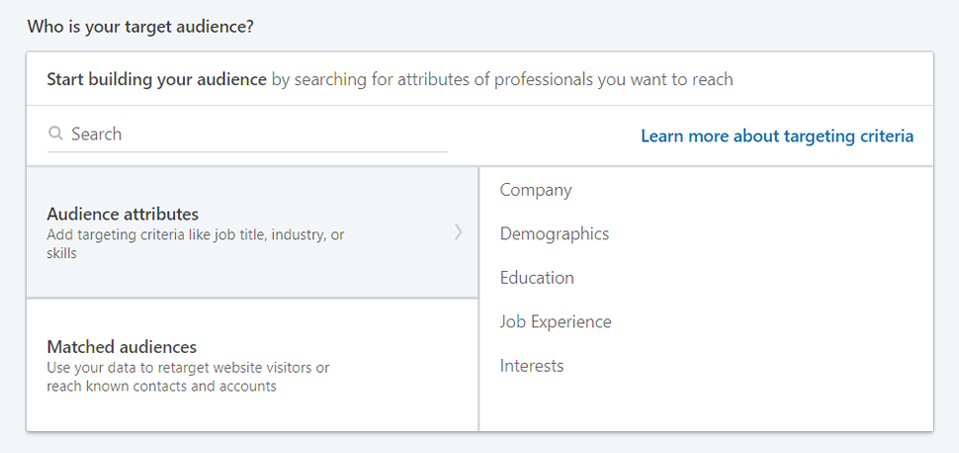Screen dimensions: 959x453
Task: Click the 'Use your data to retarget' description
Action: (188, 368)
